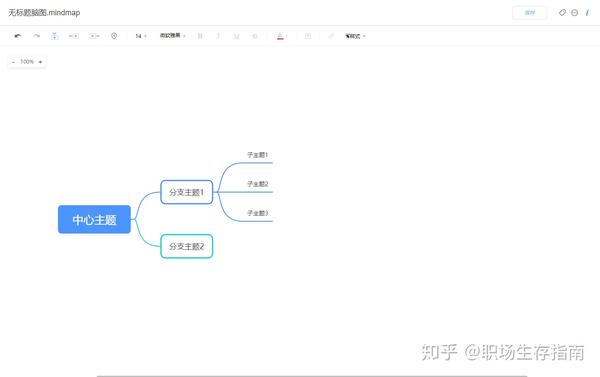This screenshot has height=377, width=600.
Task: Open the font size 14 dropdown
Action: [x=140, y=36]
